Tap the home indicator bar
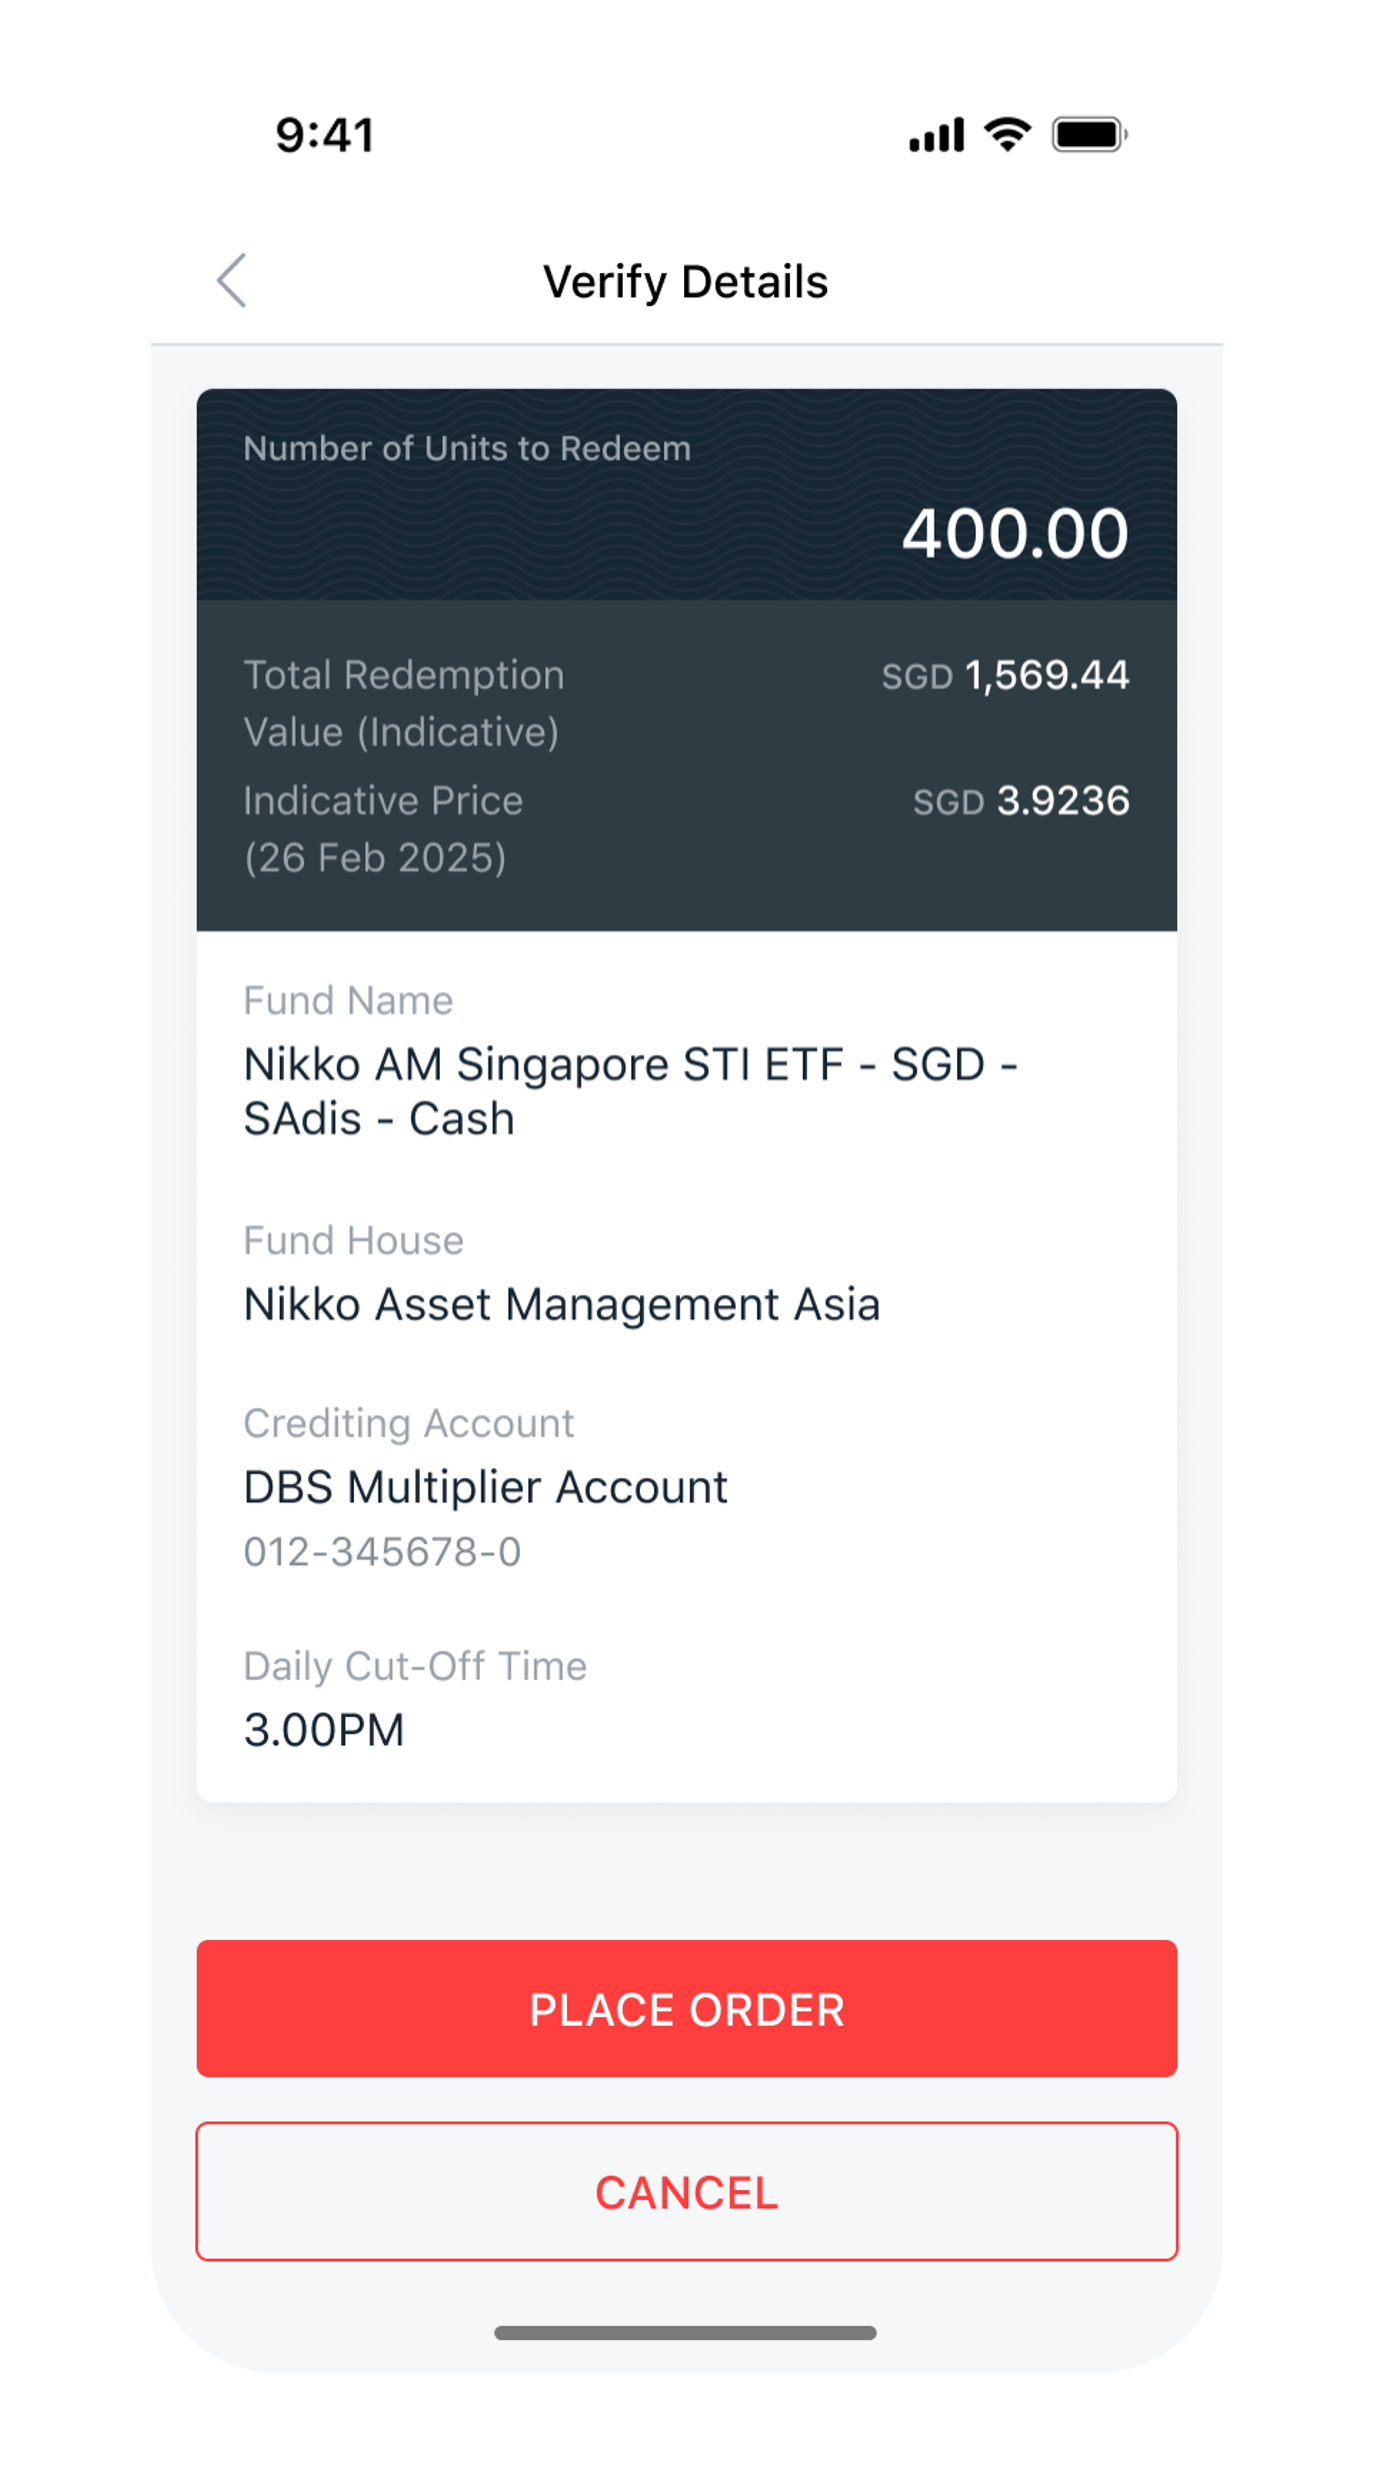Image resolution: width=1374 pixels, height=2475 pixels. 686,2333
